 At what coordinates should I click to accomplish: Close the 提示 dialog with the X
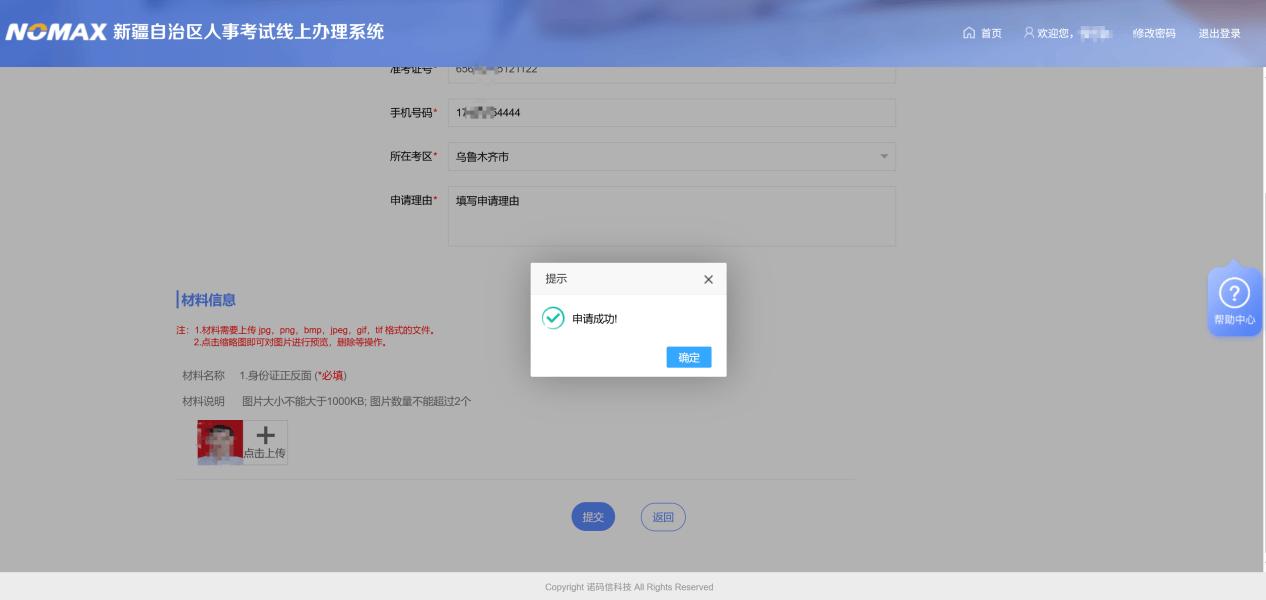coord(708,280)
